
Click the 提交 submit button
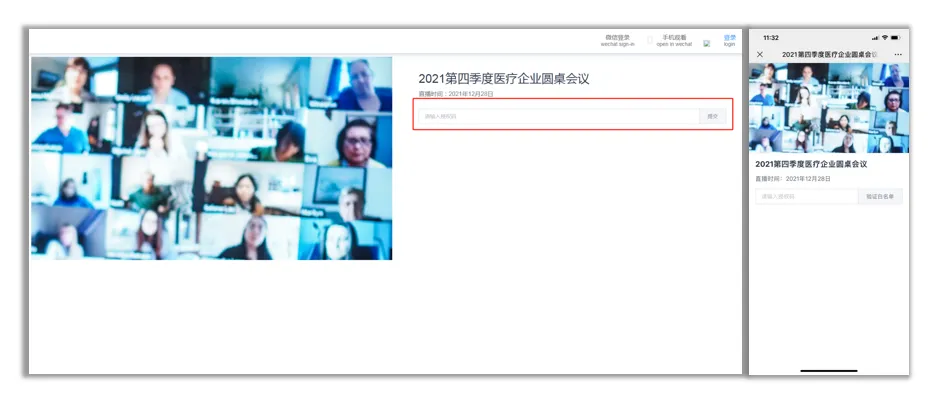pyautogui.click(x=712, y=116)
